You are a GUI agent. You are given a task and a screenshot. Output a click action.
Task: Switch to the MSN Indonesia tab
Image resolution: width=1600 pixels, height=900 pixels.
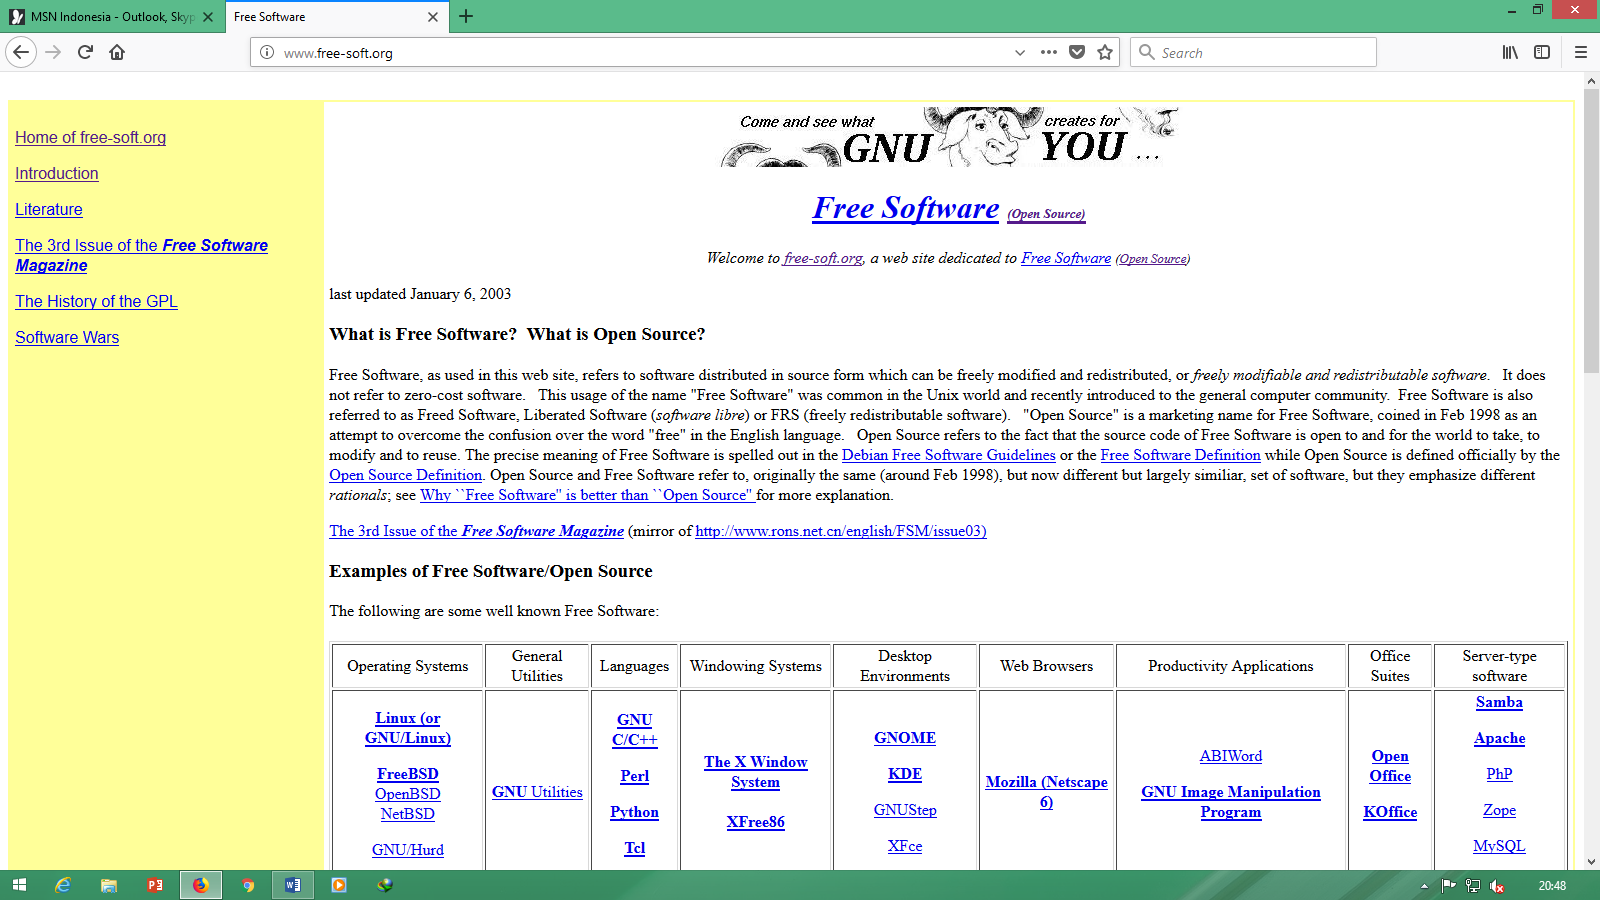point(110,17)
